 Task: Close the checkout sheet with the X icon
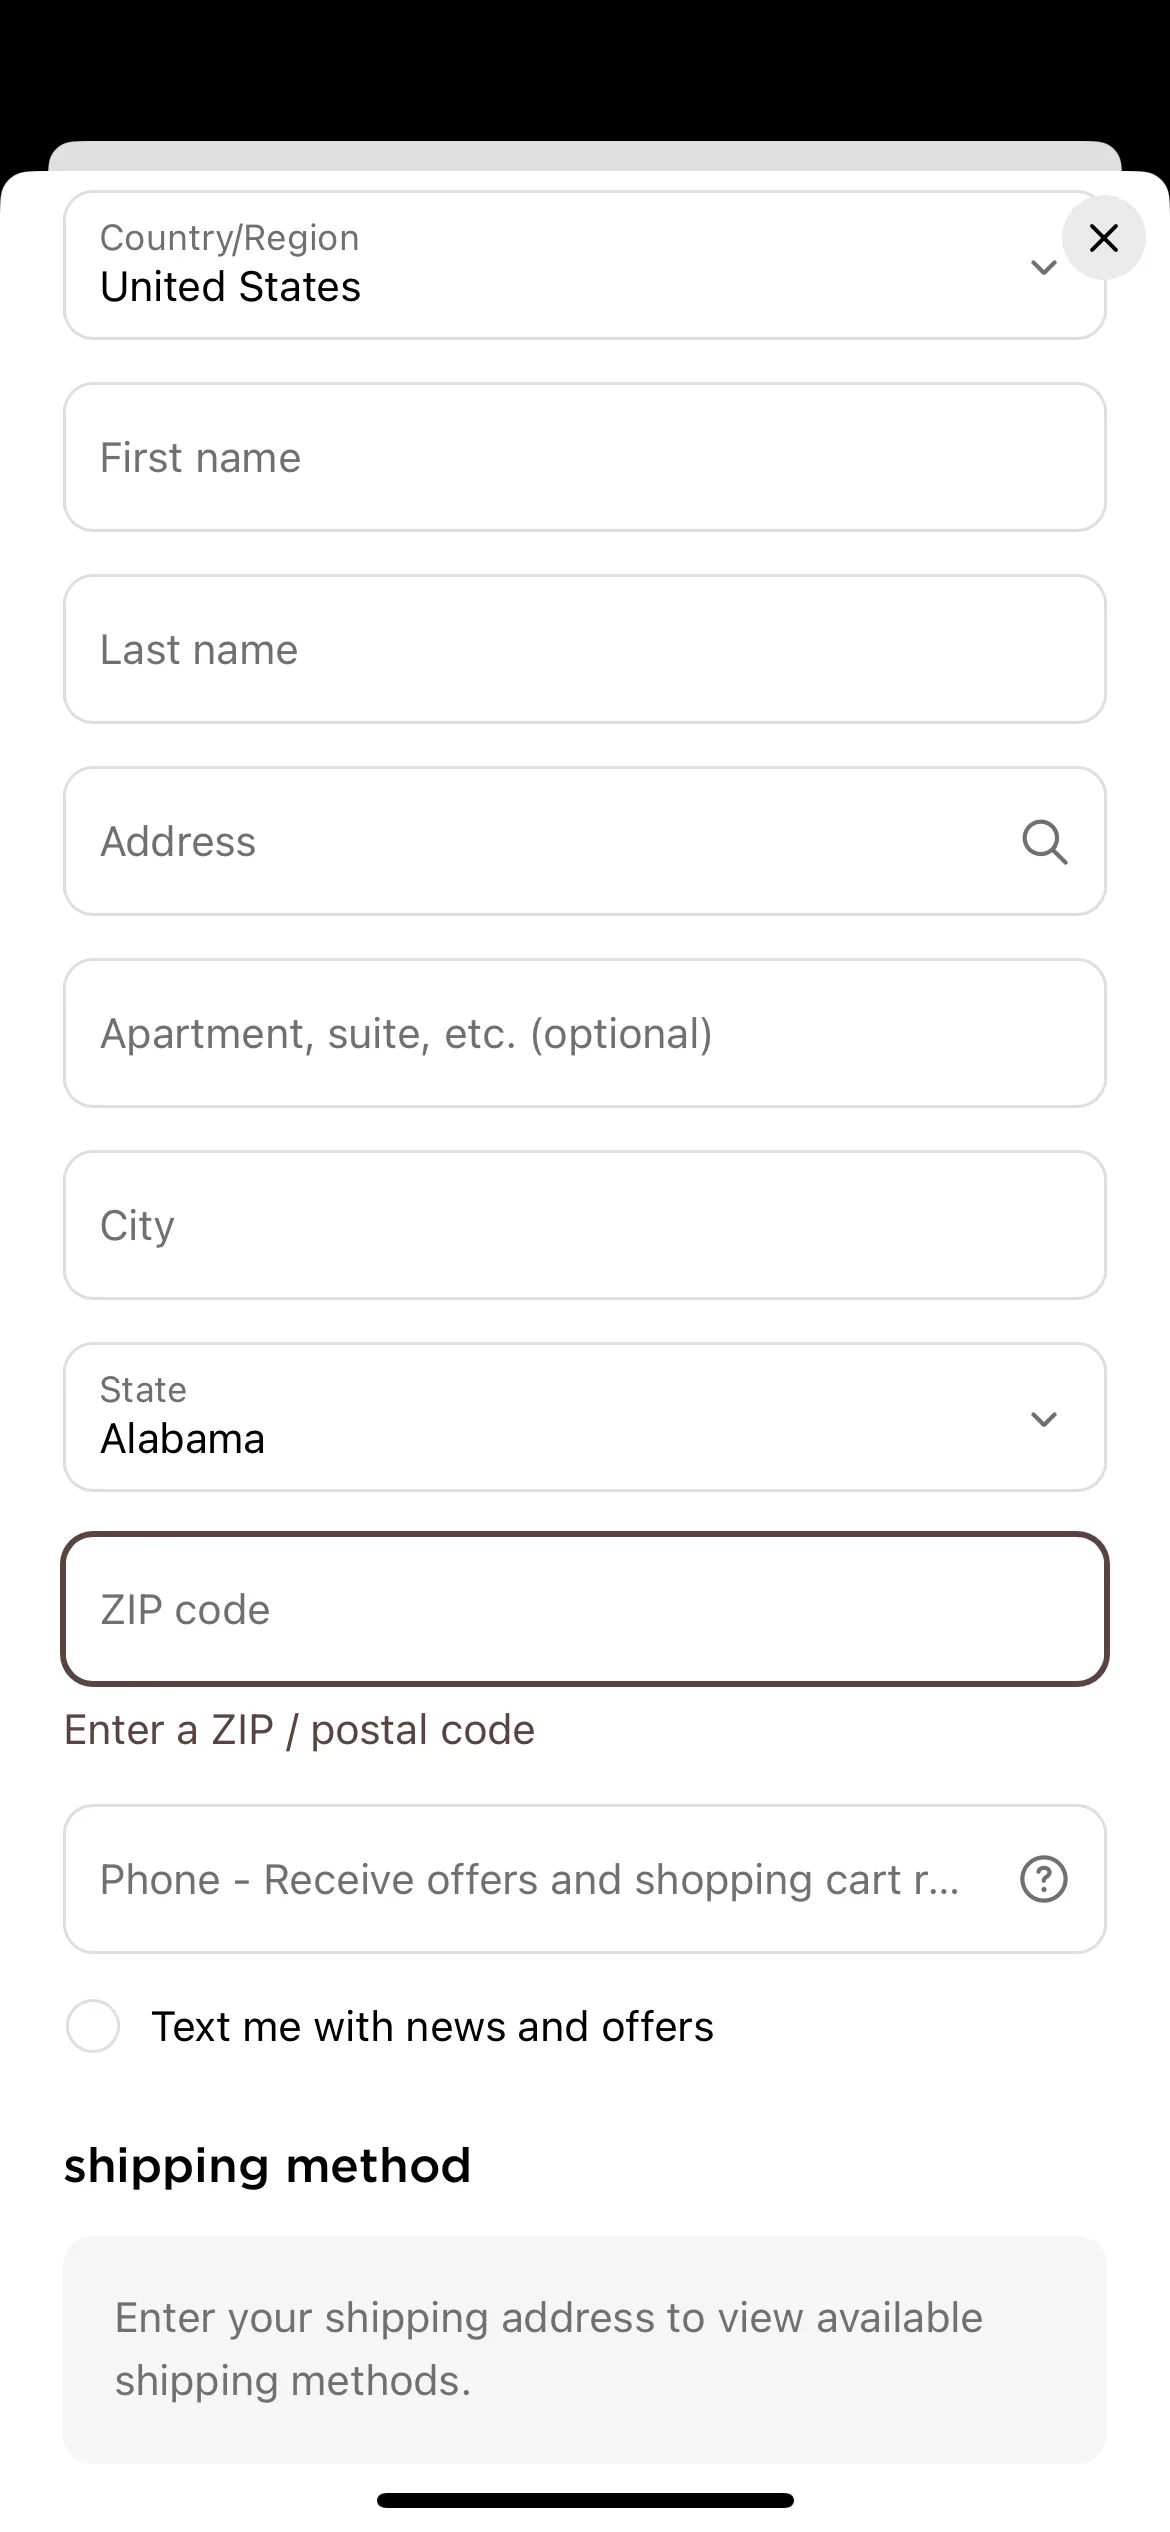tap(1103, 238)
